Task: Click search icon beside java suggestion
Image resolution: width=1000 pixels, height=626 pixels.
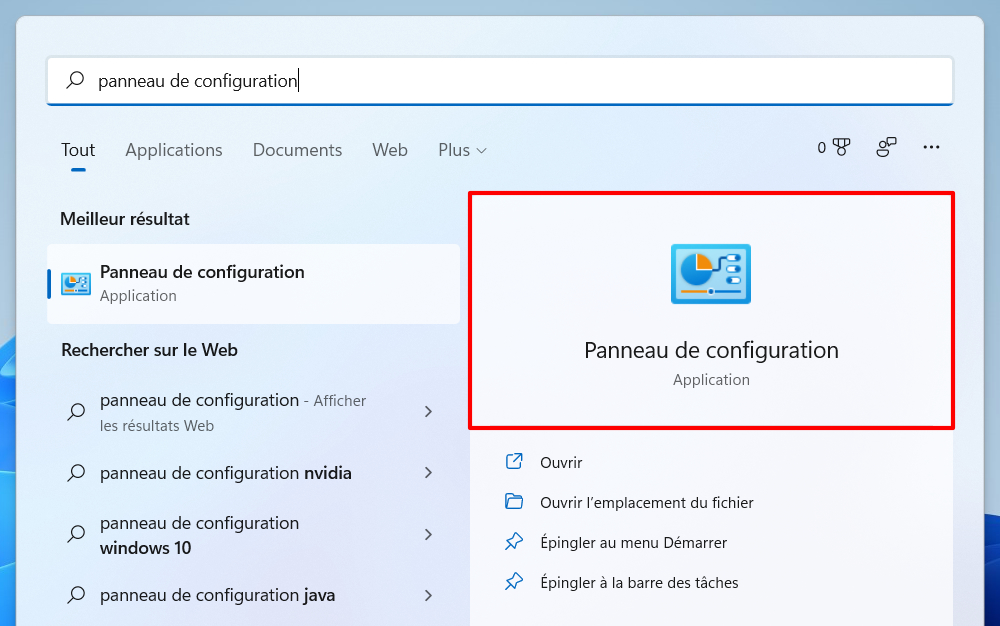Action: click(77, 595)
